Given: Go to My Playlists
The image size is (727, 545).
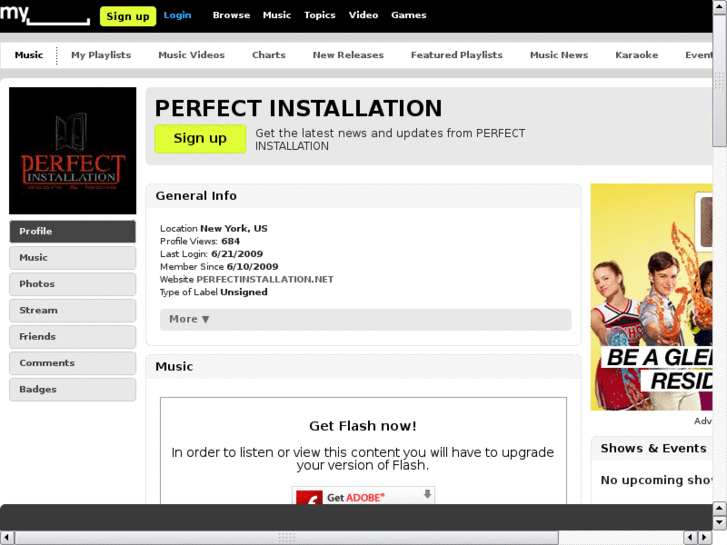Looking at the screenshot, I should pos(101,55).
